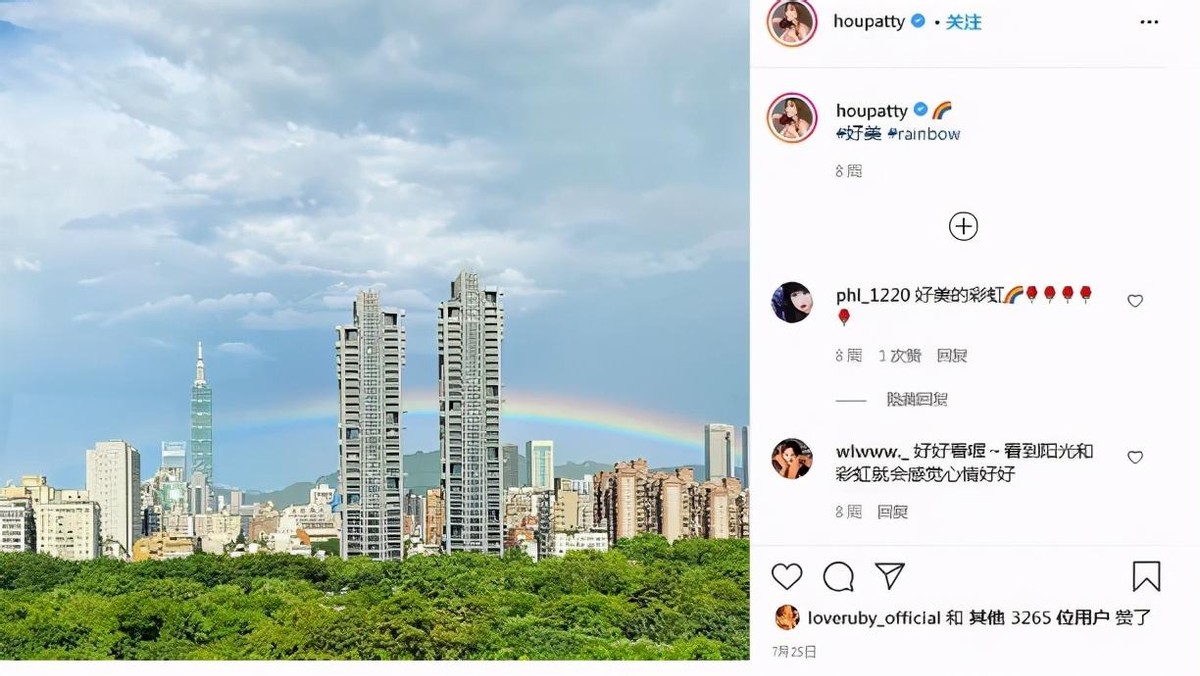The width and height of the screenshot is (1200, 676).
Task: Share post via paper plane icon
Action: click(890, 576)
